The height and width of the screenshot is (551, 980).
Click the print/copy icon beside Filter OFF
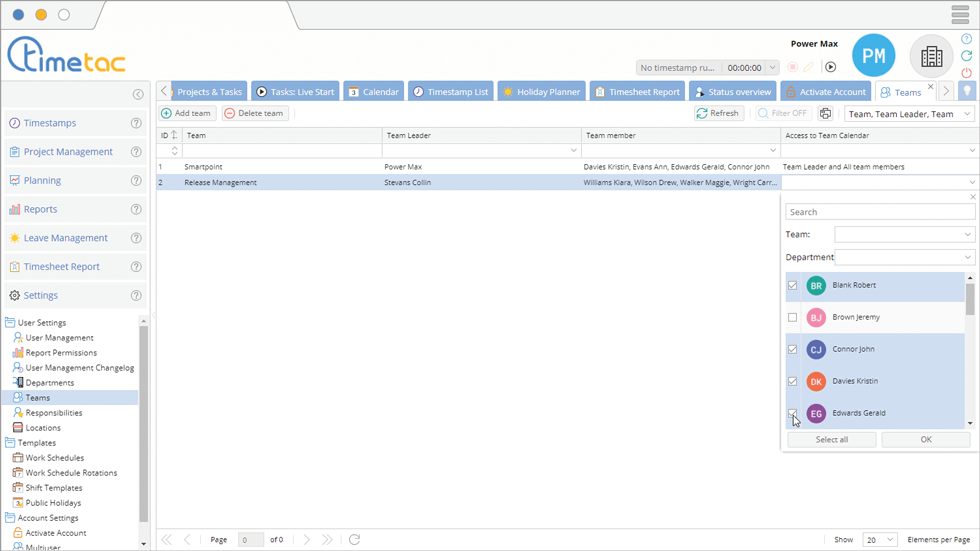(825, 114)
